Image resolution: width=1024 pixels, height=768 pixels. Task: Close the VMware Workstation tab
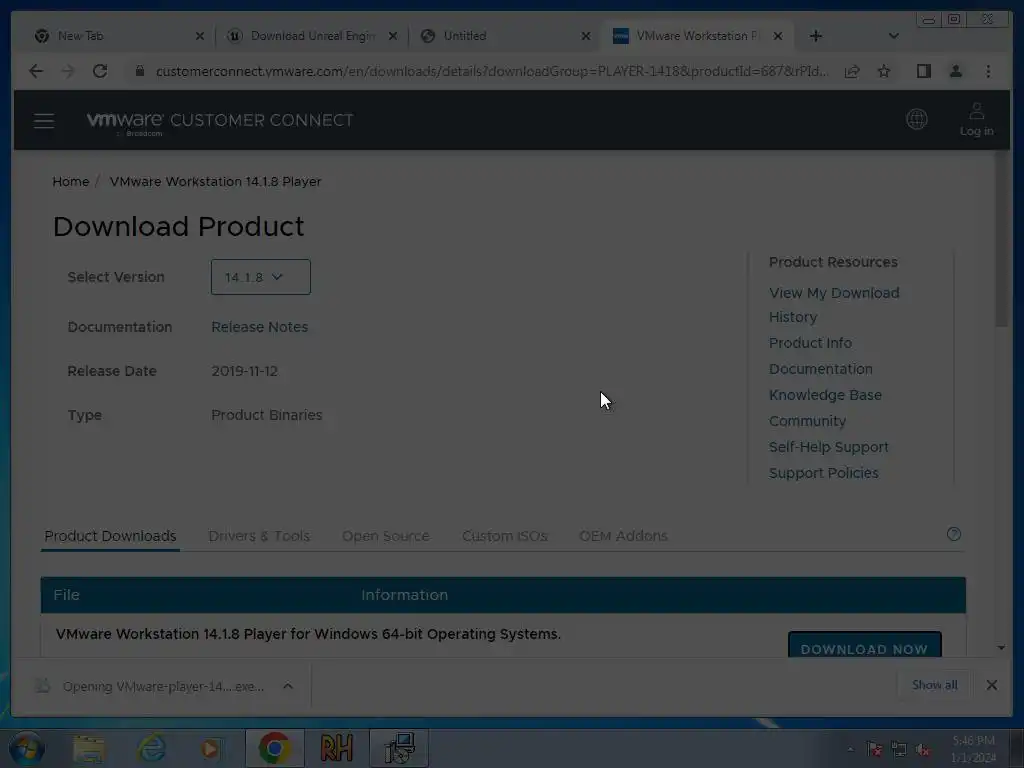click(x=778, y=36)
